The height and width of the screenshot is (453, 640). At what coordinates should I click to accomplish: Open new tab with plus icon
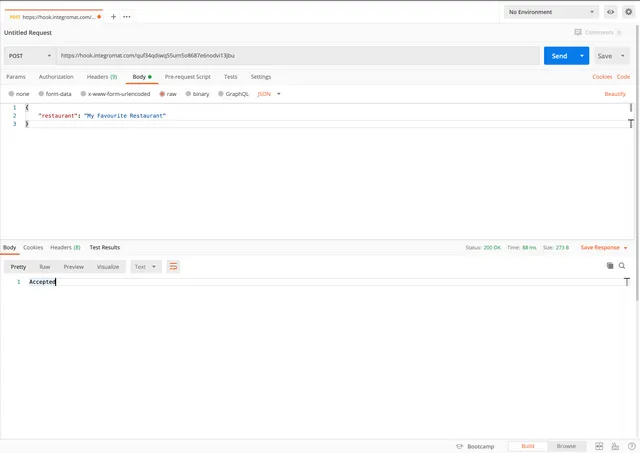[113, 16]
